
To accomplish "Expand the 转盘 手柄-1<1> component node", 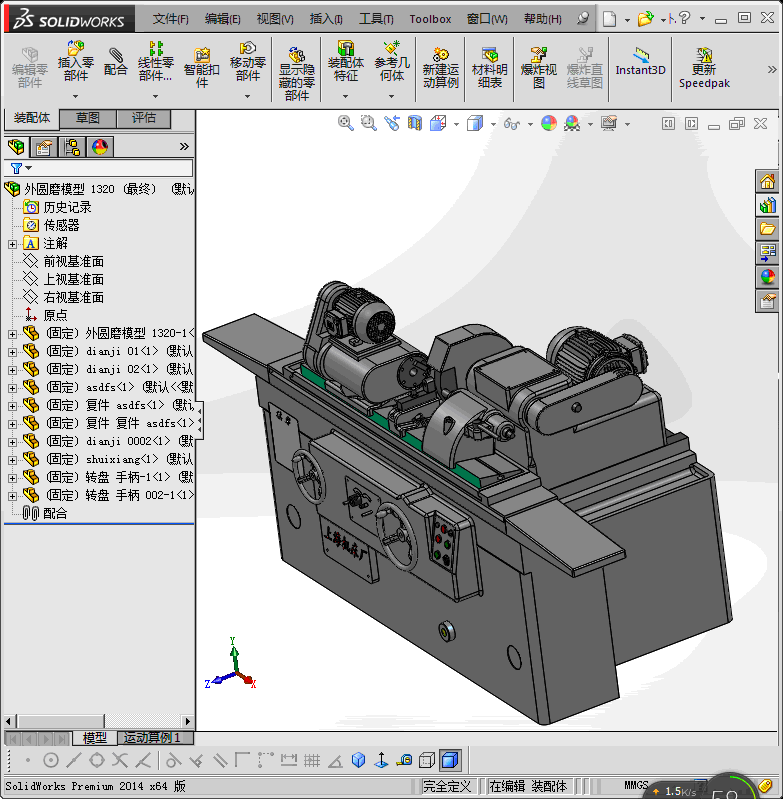I will (13, 478).
